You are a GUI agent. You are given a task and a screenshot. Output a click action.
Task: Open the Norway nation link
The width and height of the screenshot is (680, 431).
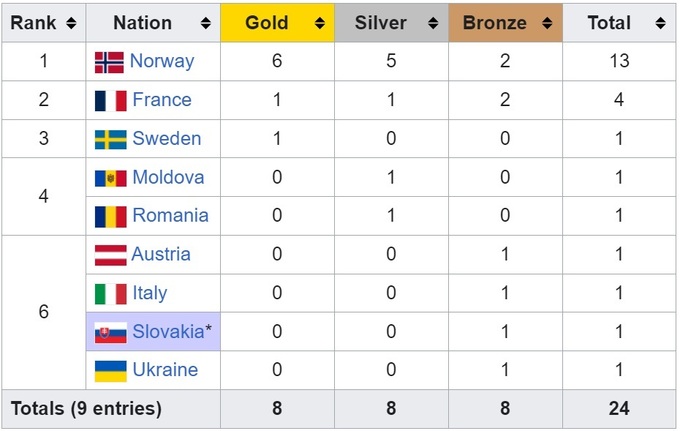162,62
